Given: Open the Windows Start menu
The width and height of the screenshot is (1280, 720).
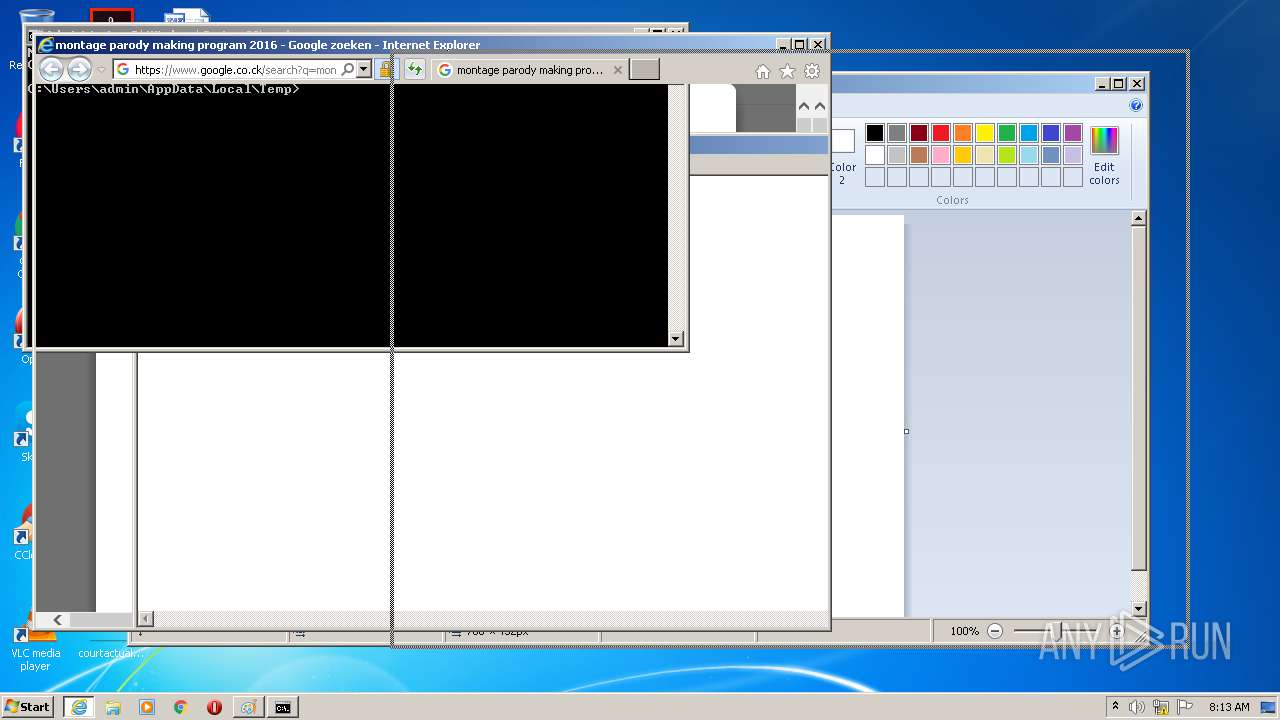Looking at the screenshot, I should [27, 706].
